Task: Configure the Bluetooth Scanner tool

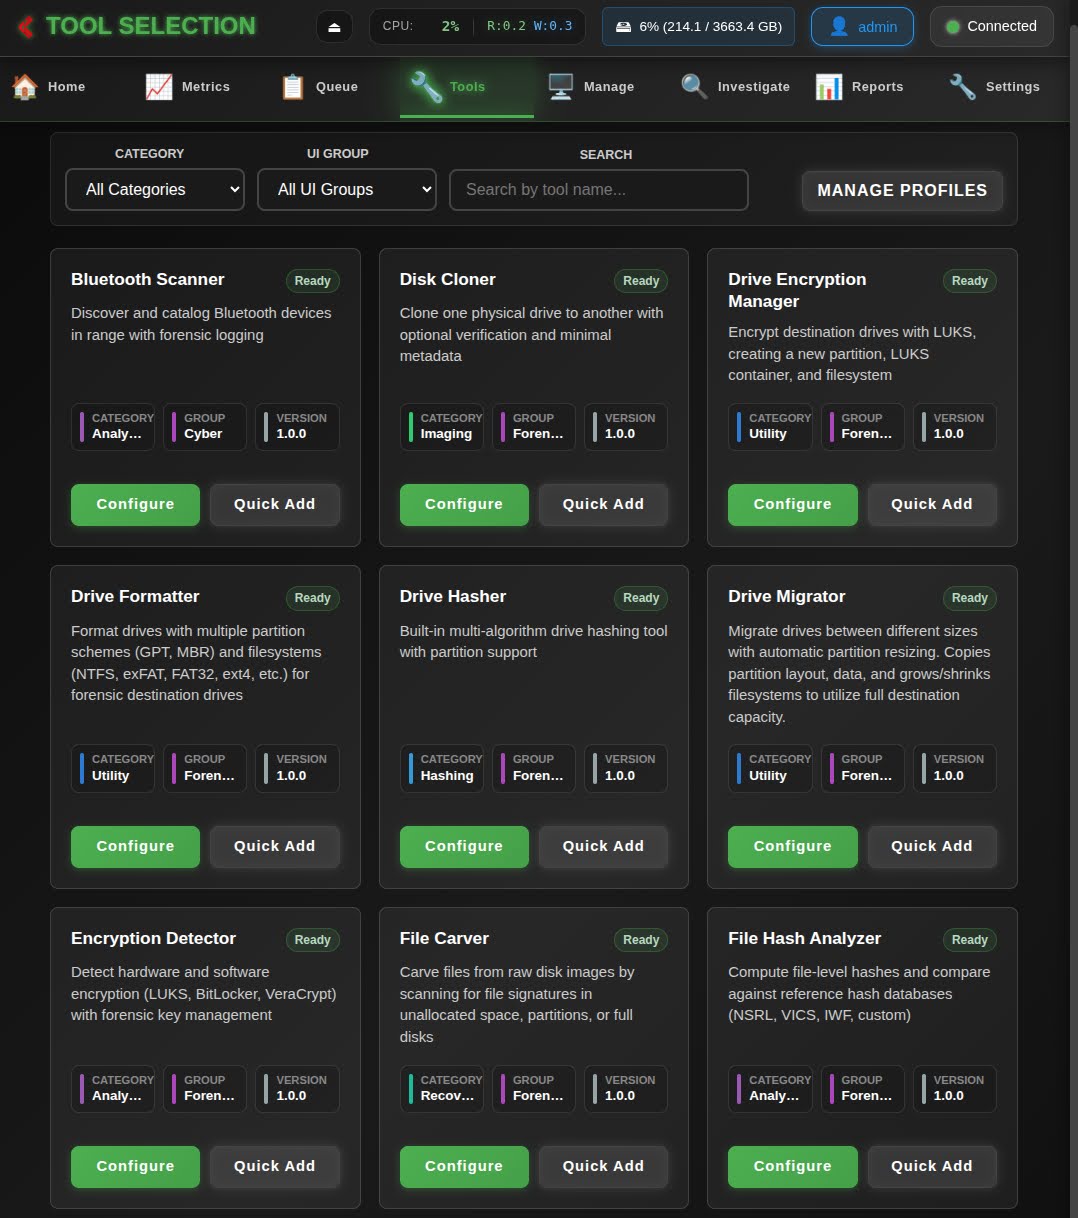Action: pyautogui.click(x=135, y=504)
